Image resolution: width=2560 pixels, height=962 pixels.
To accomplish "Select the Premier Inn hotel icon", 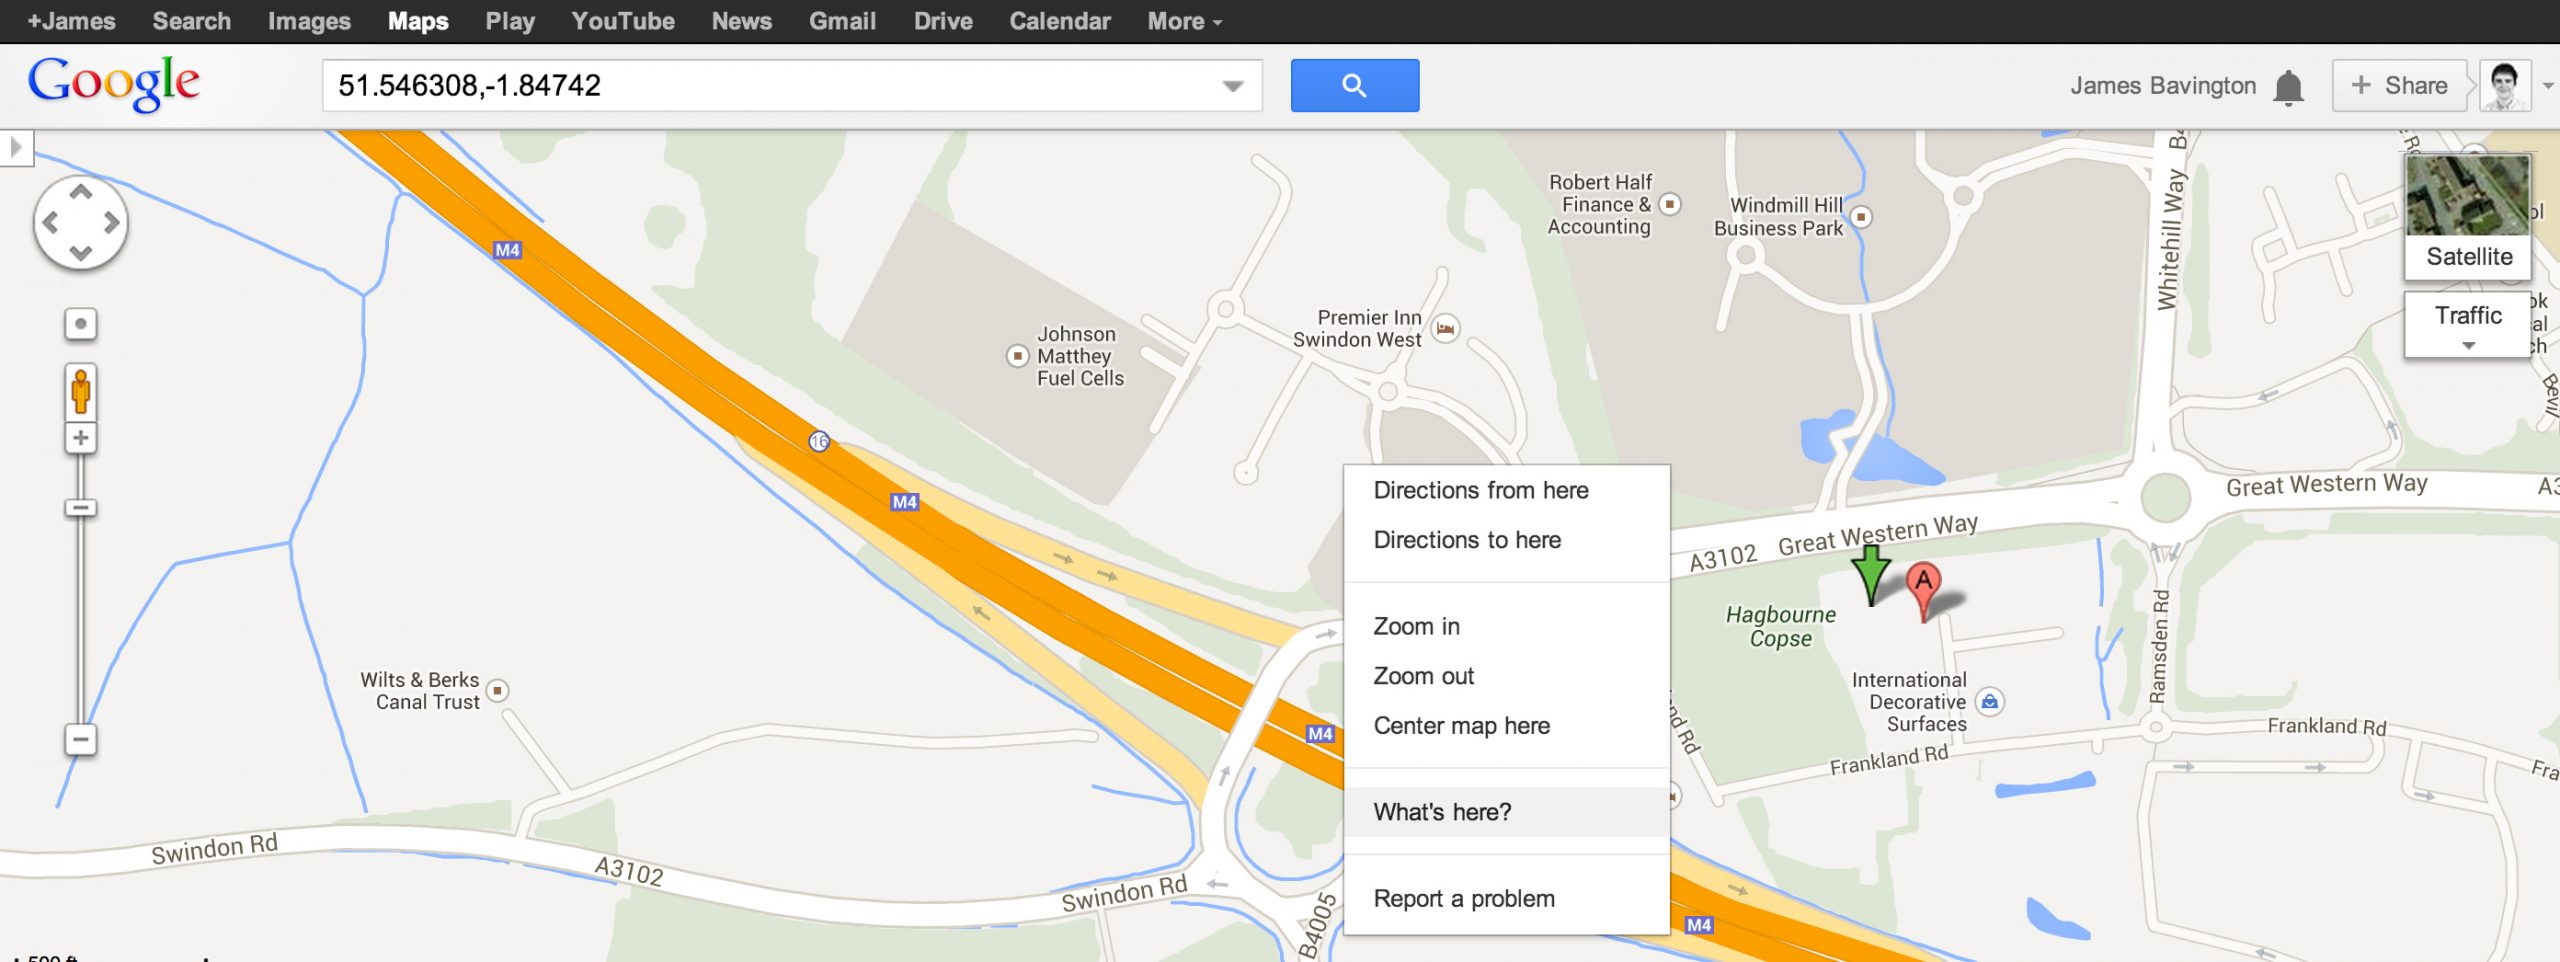I will [1445, 328].
